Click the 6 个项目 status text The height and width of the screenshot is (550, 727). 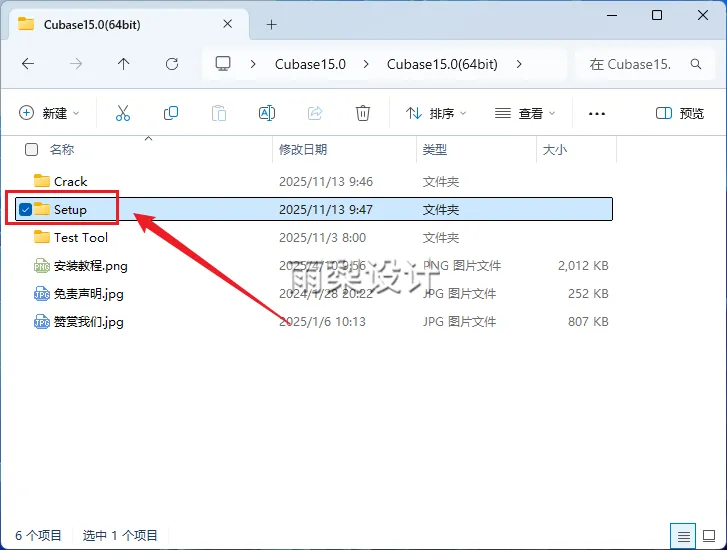point(38,536)
